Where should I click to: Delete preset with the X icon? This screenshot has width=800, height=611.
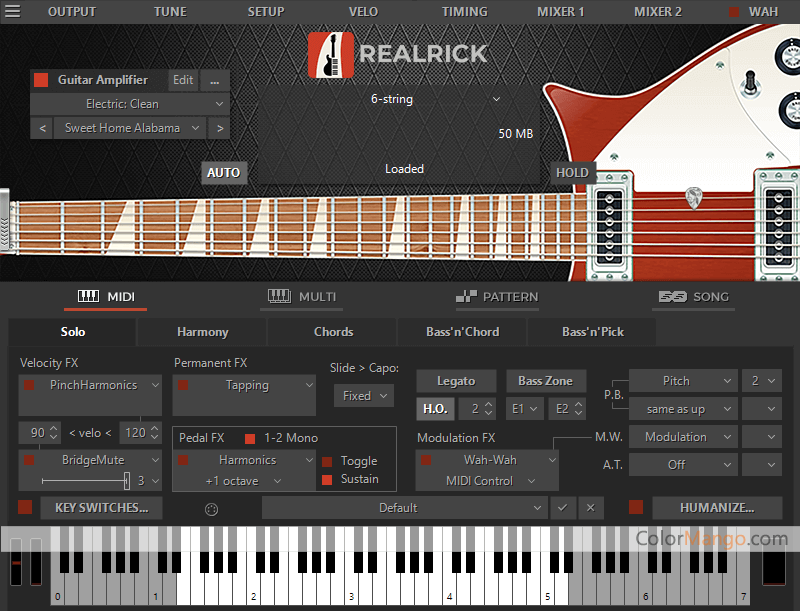pyautogui.click(x=590, y=508)
